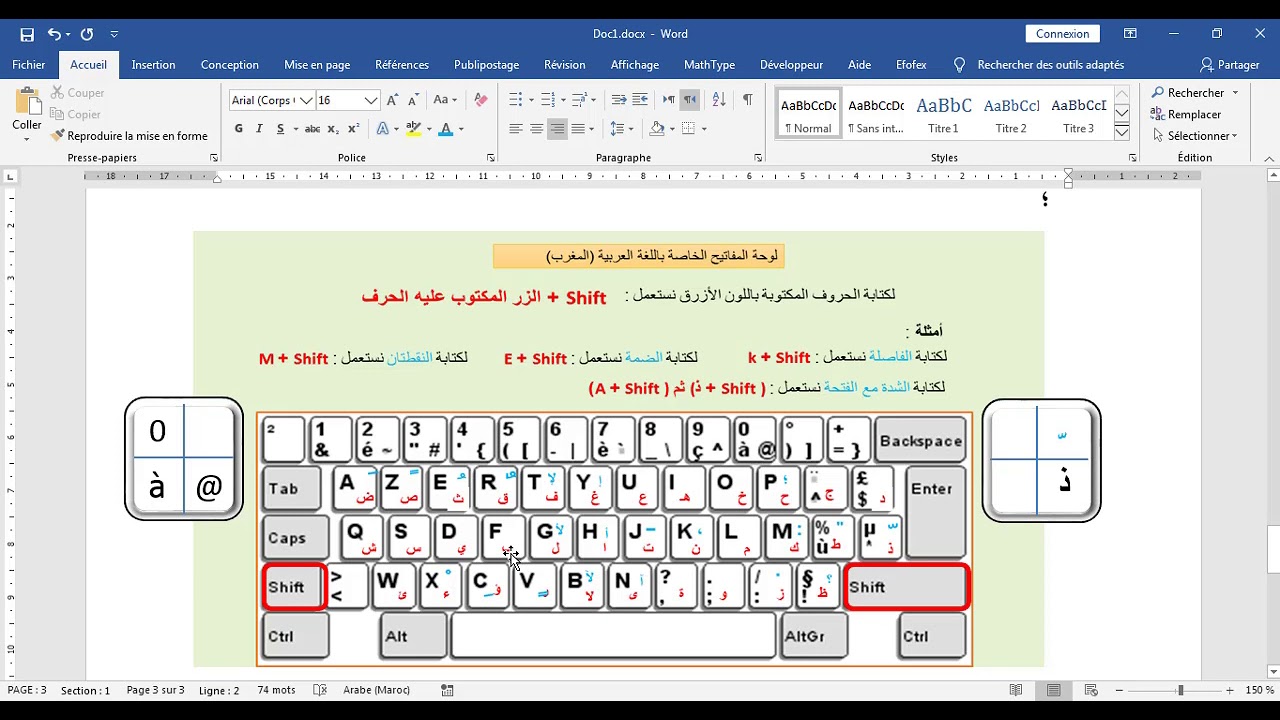Toggle show paragraph marks (¶)
The width and height of the screenshot is (1280, 720).
coord(747,100)
